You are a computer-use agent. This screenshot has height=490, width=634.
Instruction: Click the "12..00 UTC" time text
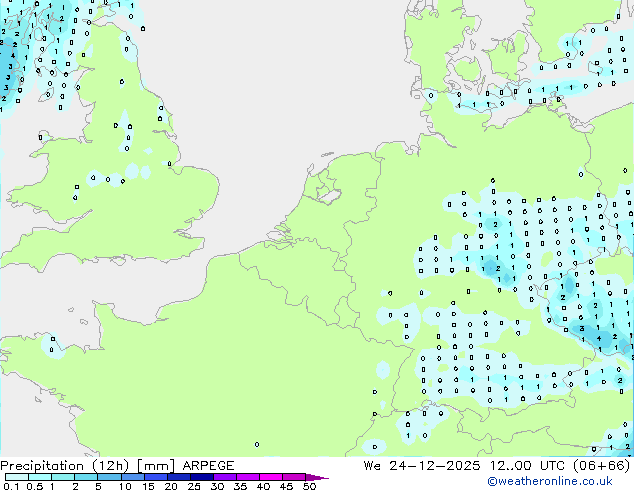tap(527, 466)
